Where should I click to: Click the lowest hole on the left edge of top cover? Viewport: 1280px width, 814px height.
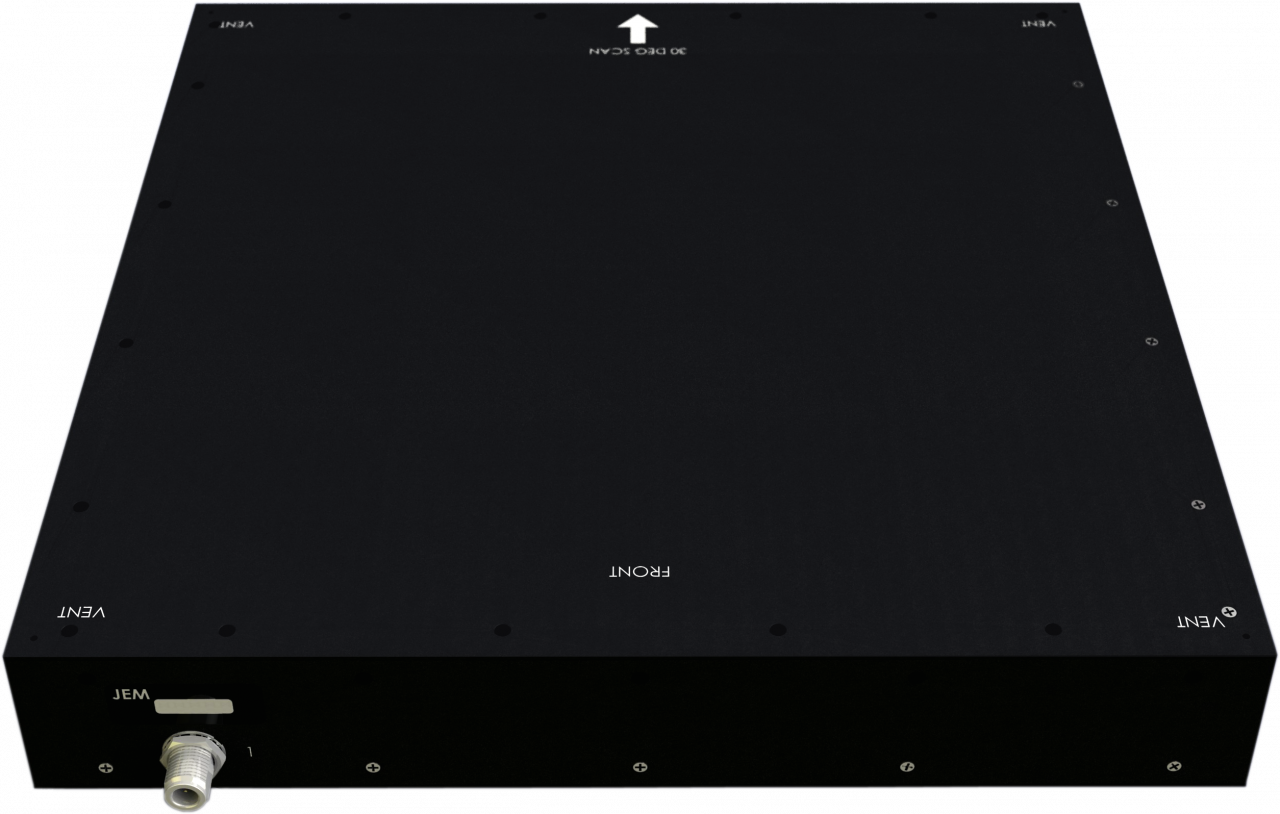click(81, 506)
